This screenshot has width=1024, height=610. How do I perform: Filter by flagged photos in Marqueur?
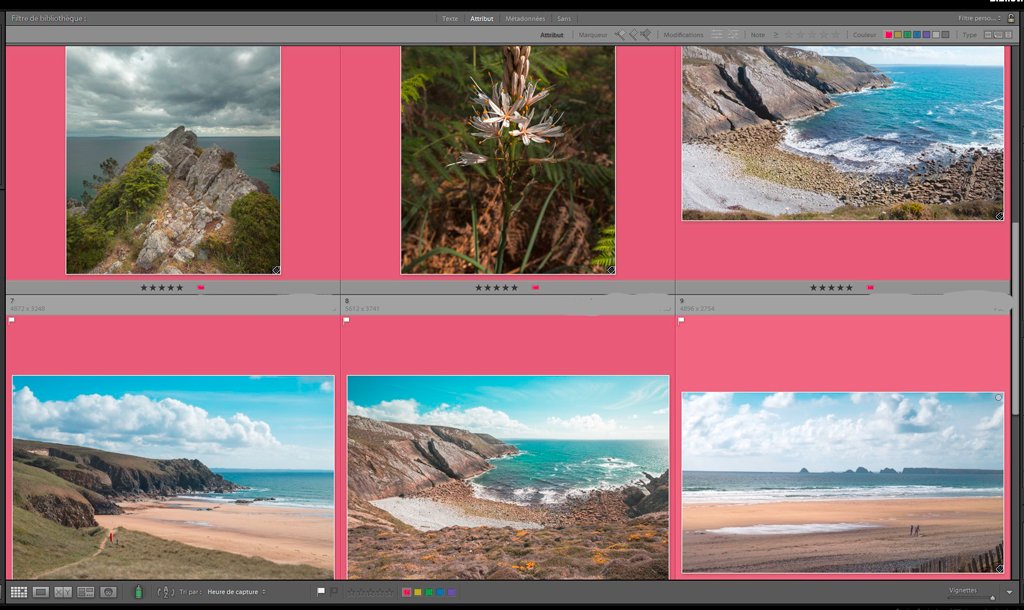click(620, 35)
